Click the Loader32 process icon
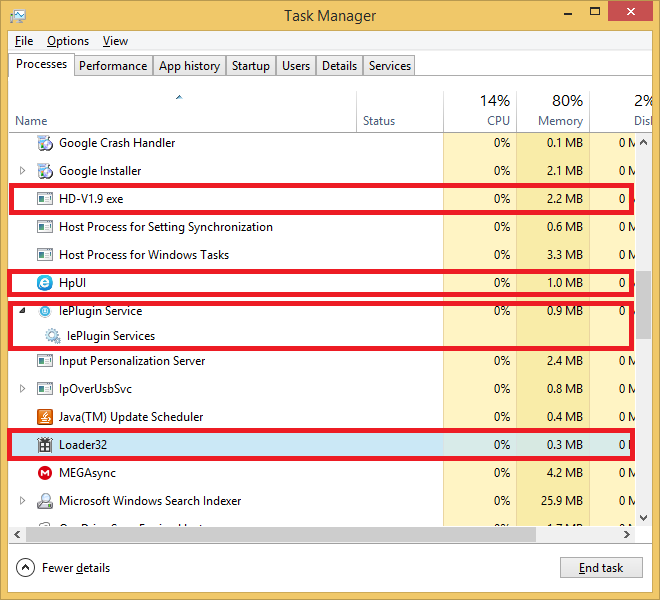660x600 pixels. [x=45, y=445]
